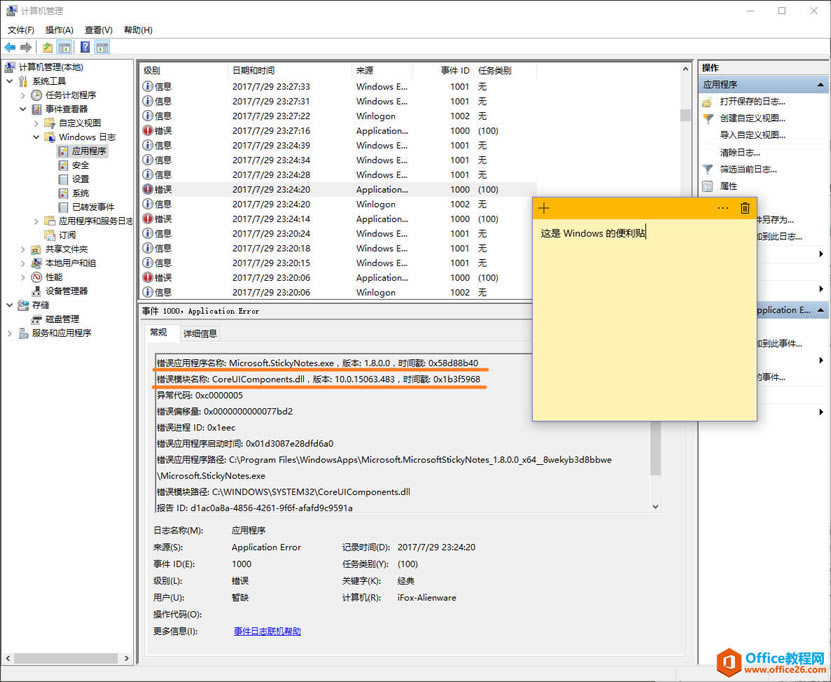Click the event list vertical scrollbar up arrow
831x682 pixels.
pos(685,71)
